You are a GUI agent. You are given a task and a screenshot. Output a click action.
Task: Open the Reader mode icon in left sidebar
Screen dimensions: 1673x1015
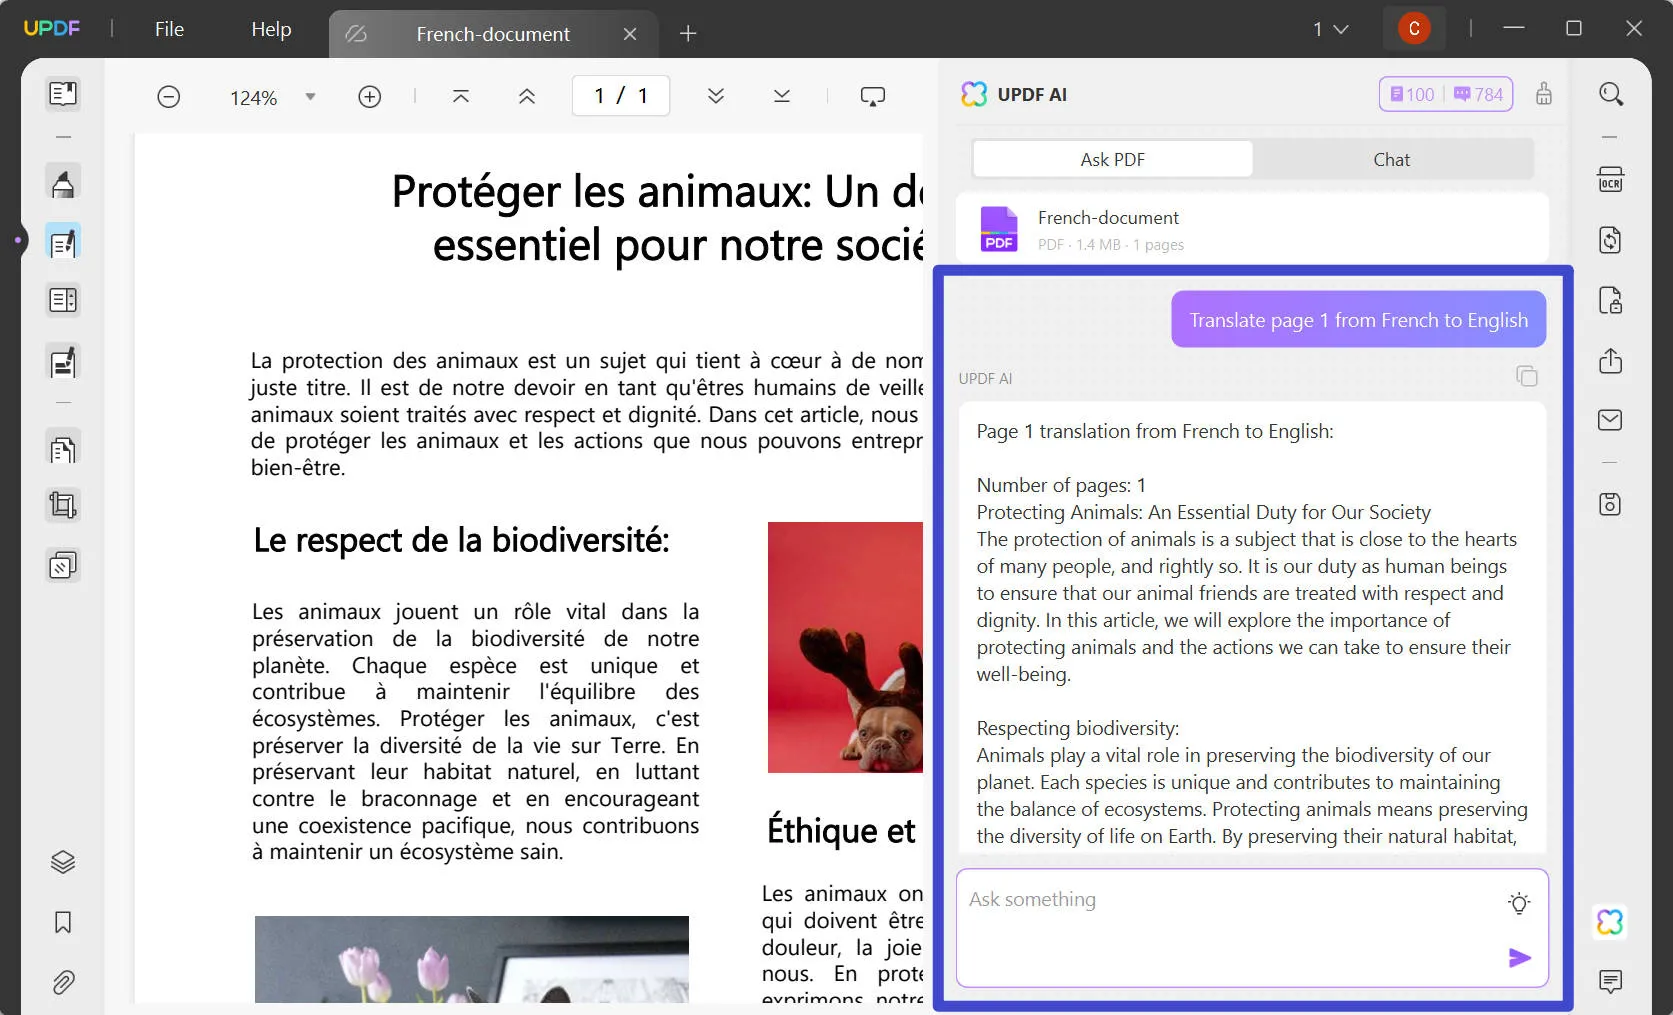point(63,94)
